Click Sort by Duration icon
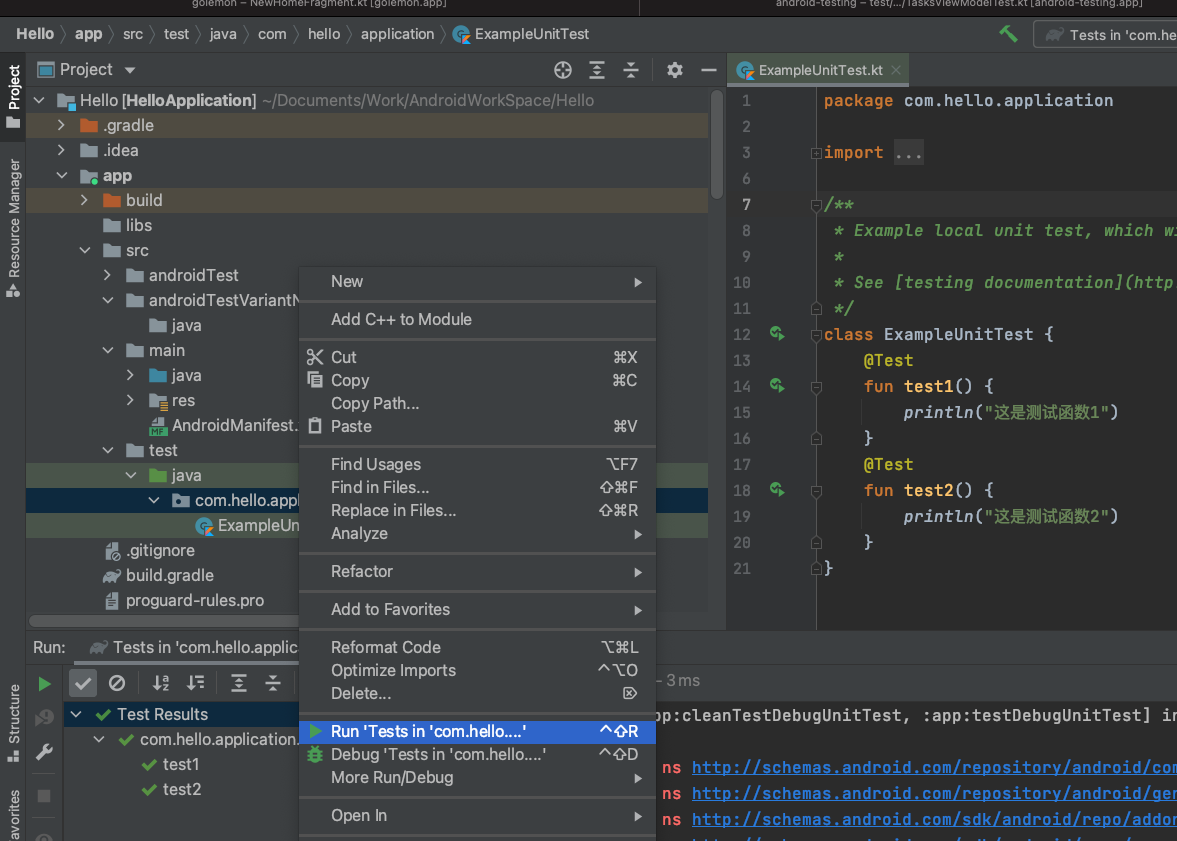The width and height of the screenshot is (1177, 841). [196, 683]
